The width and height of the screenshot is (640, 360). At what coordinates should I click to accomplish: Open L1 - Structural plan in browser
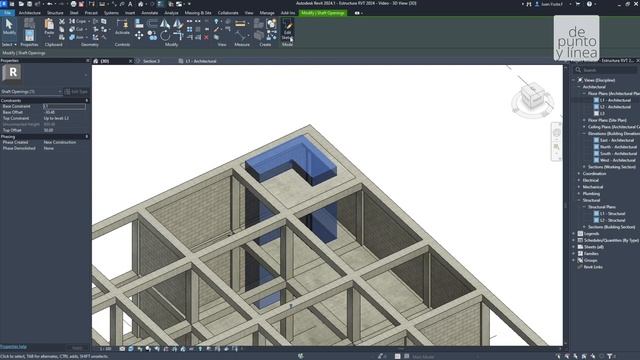pyautogui.click(x=612, y=214)
